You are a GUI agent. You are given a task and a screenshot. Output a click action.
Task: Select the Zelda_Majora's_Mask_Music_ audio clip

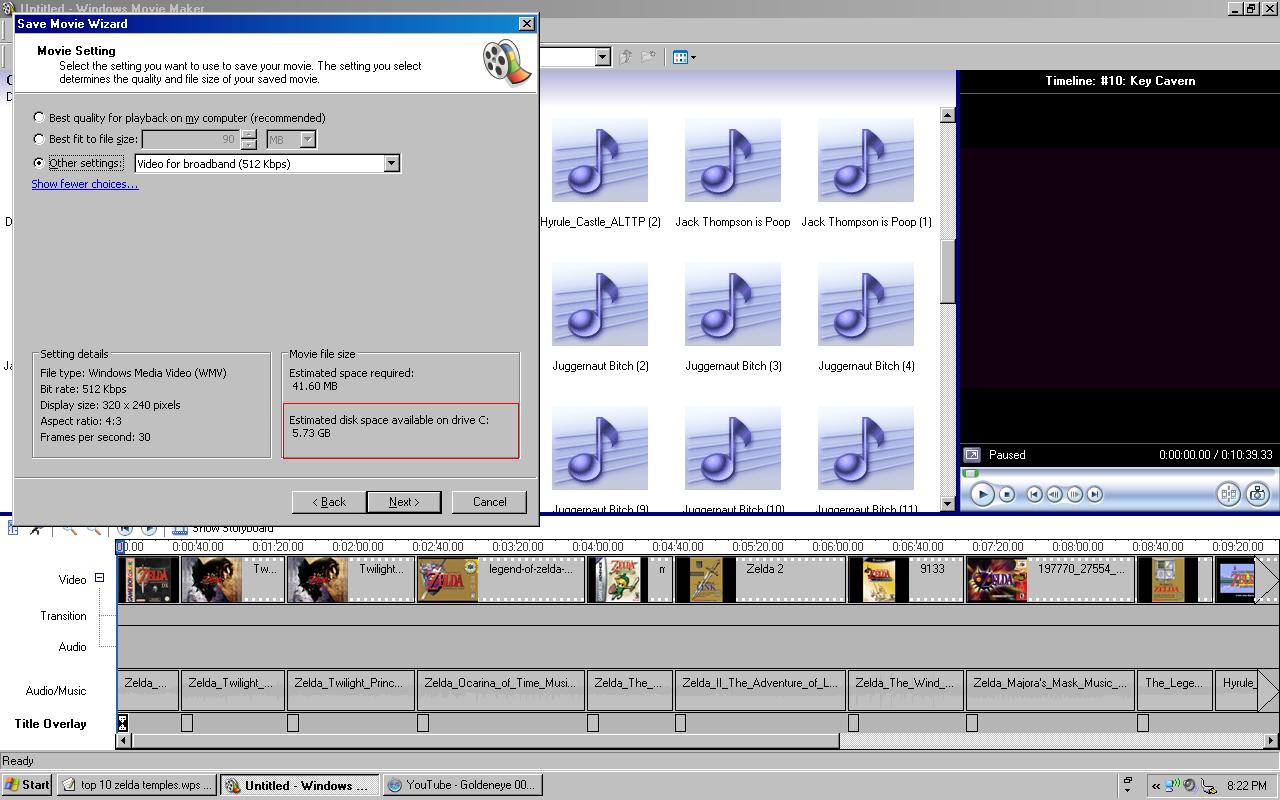point(1050,690)
